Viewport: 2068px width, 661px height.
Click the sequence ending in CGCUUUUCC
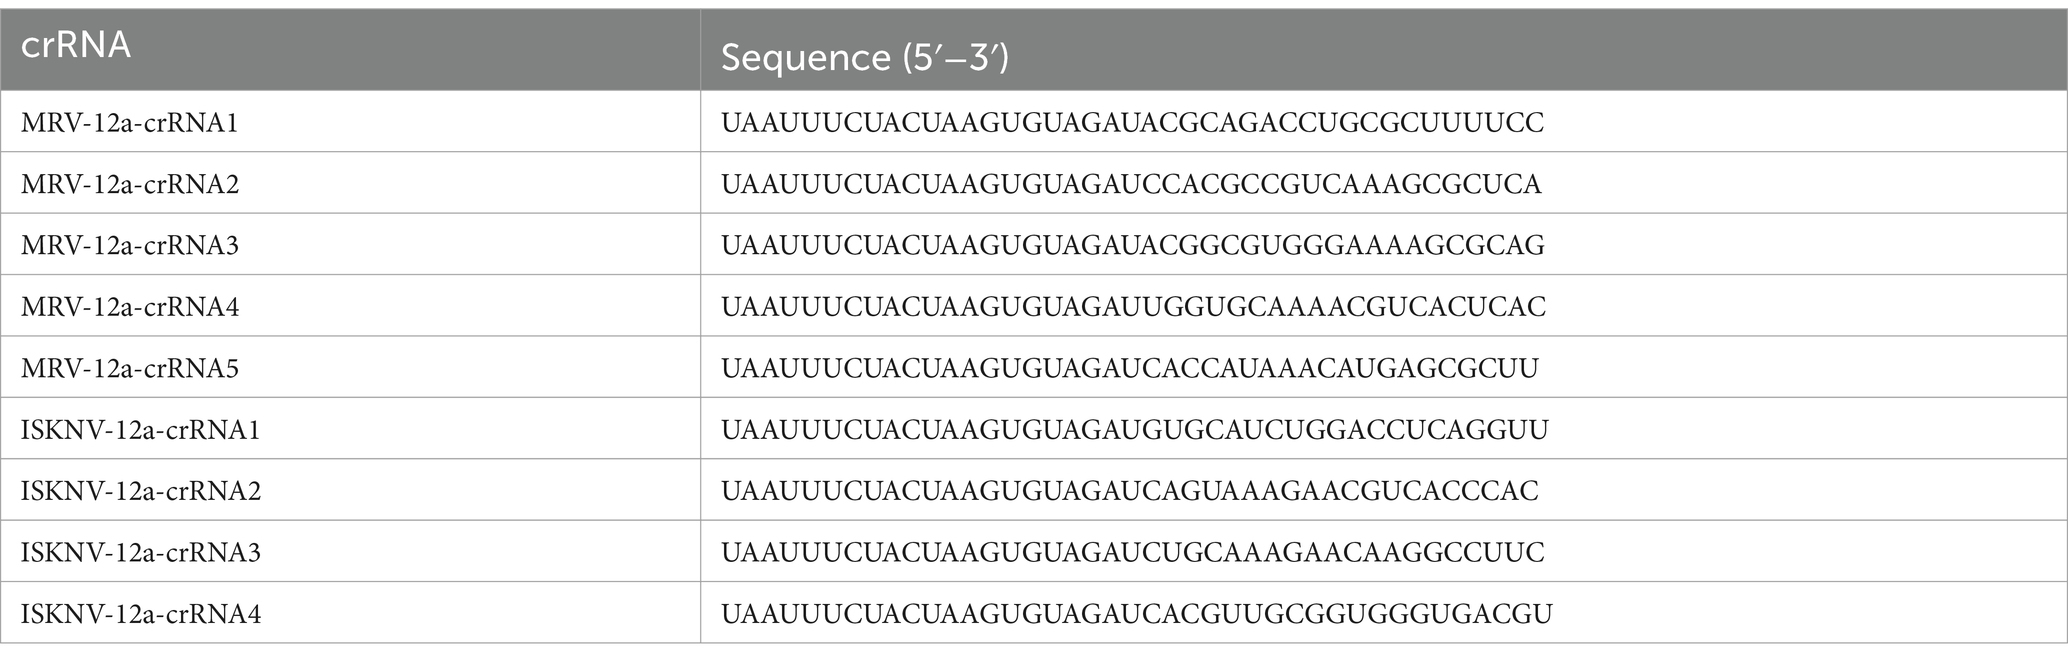[1132, 122]
